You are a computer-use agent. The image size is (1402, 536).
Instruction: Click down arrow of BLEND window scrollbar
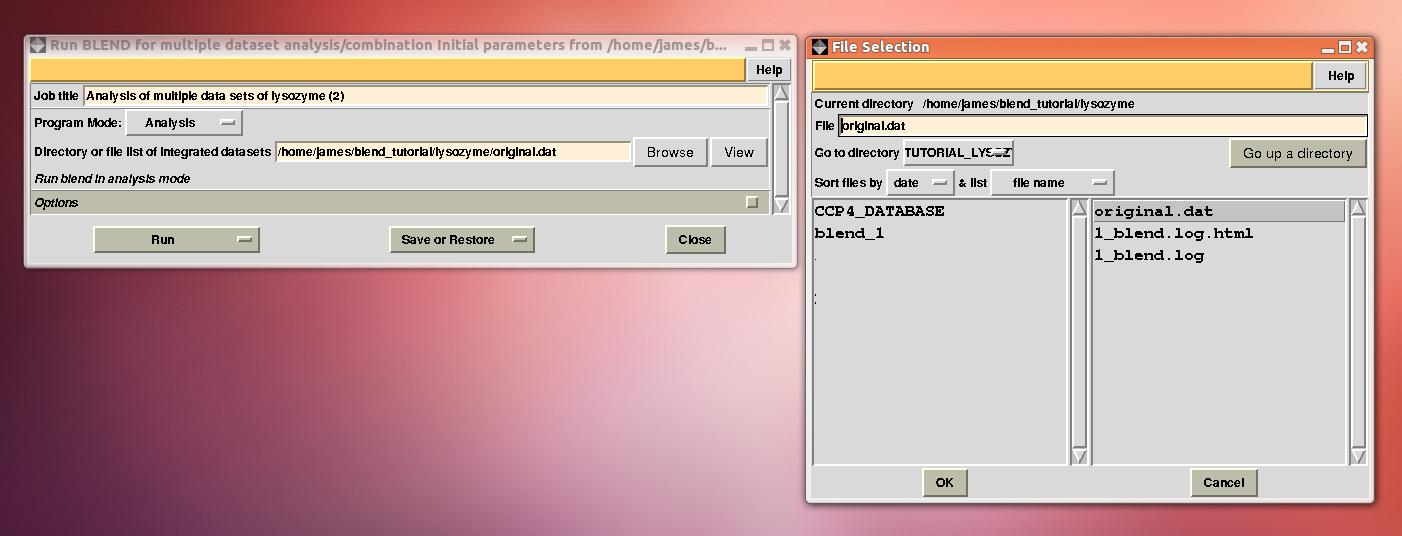coord(782,206)
